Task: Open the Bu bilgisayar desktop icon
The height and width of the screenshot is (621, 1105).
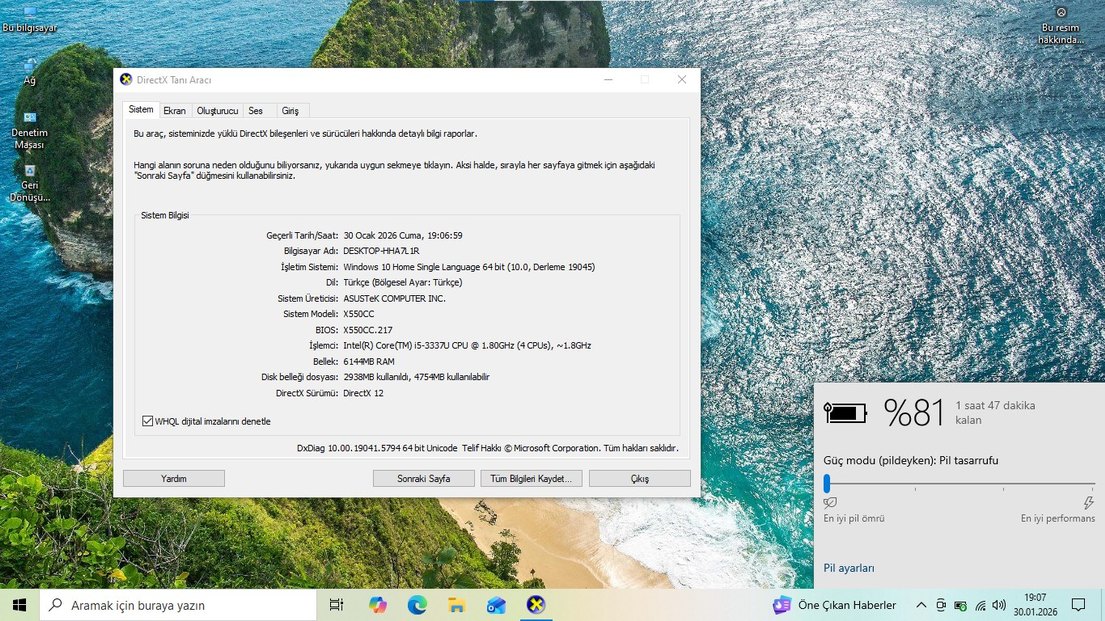Action: tap(30, 14)
